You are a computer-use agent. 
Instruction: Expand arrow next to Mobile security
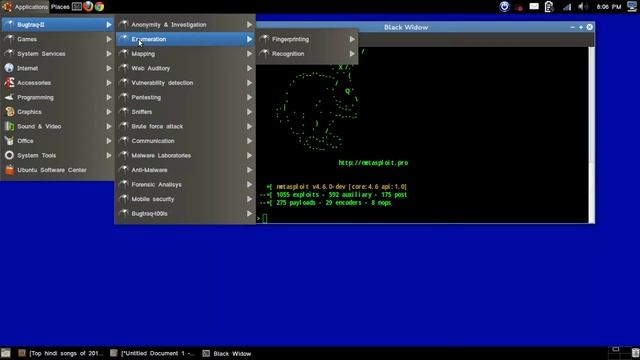coord(249,199)
